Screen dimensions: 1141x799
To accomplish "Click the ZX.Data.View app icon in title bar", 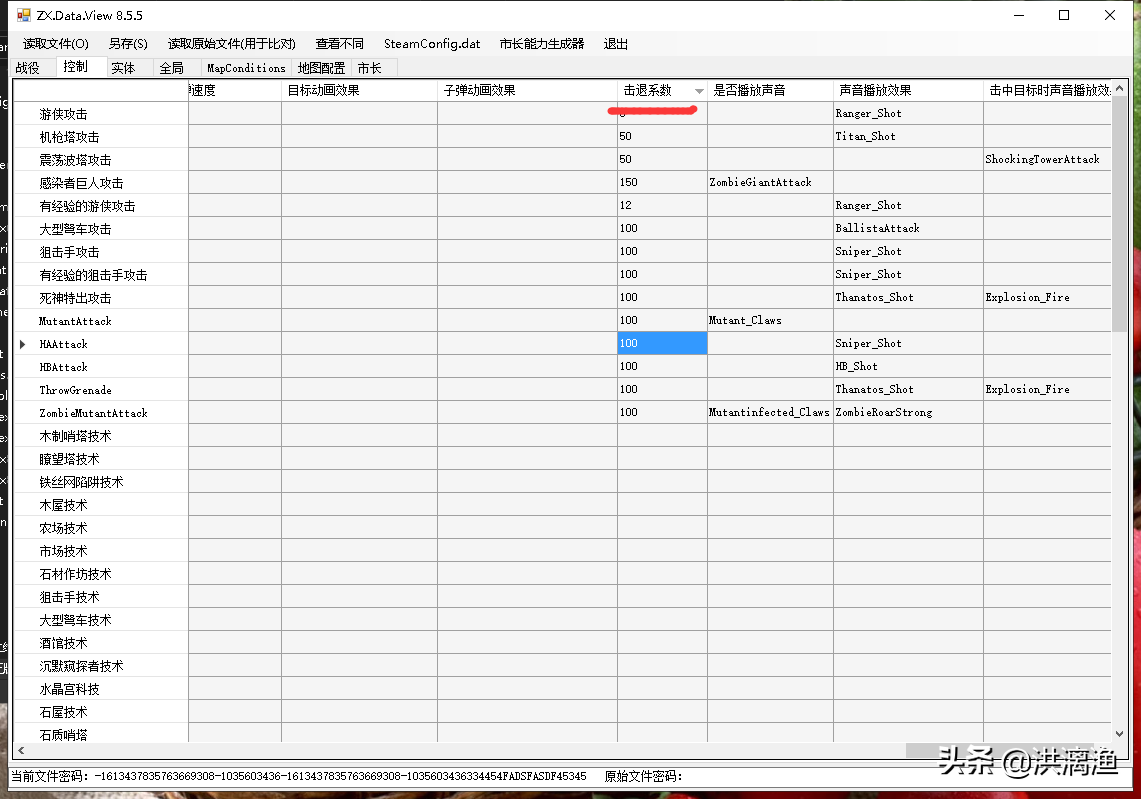I will (x=24, y=15).
